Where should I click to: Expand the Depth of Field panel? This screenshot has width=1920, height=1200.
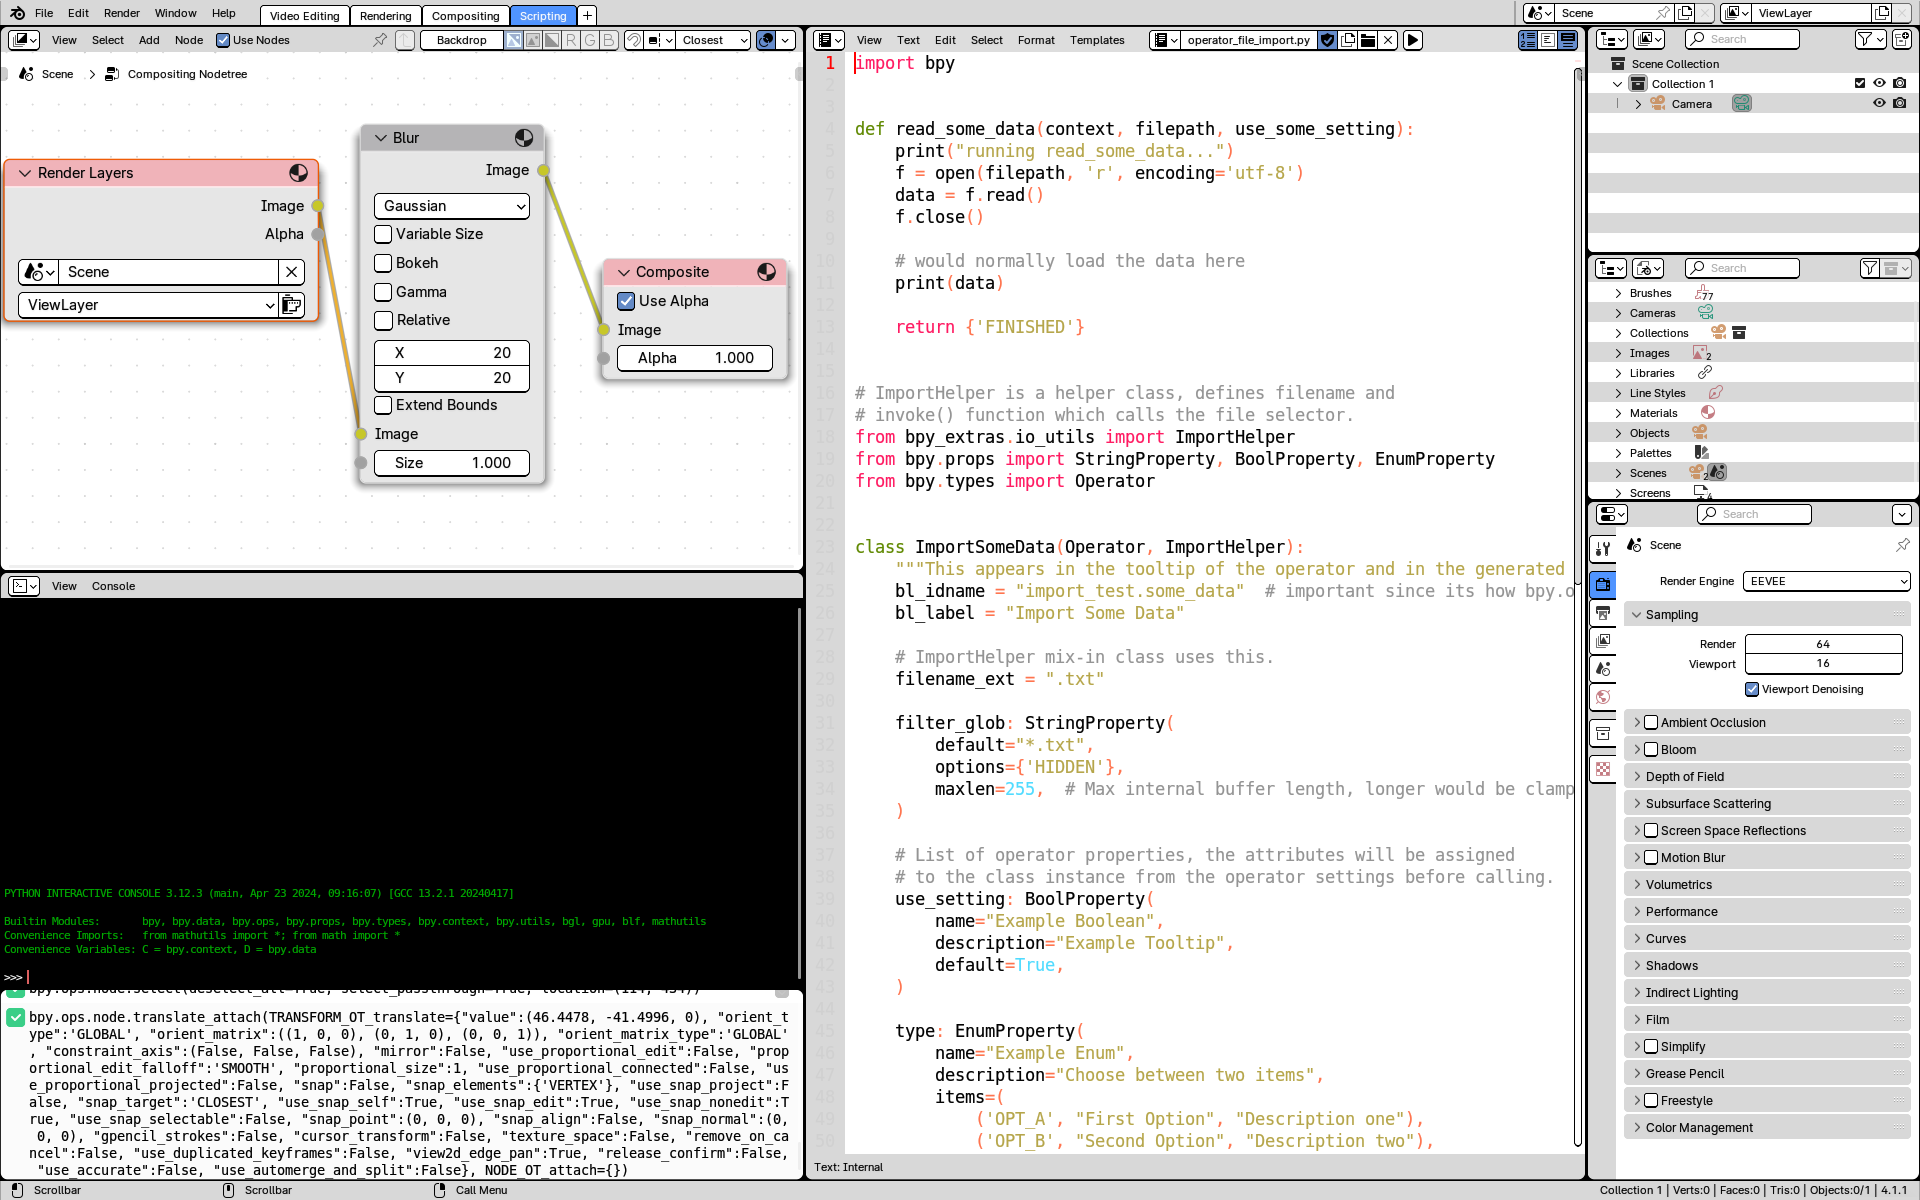click(1685, 777)
